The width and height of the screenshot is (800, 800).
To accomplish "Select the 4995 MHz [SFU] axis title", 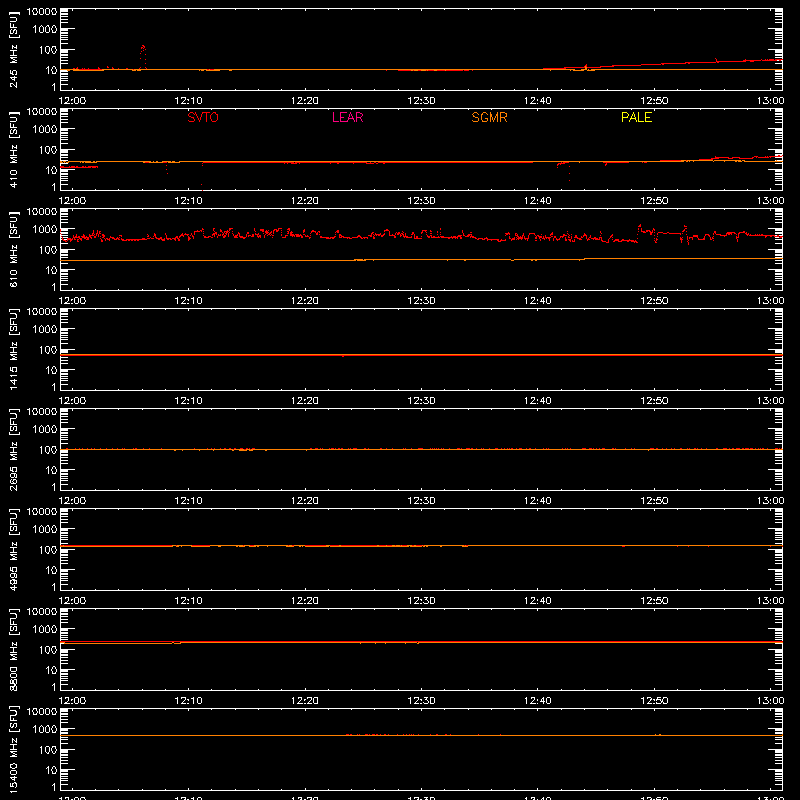I will (x=13, y=549).
